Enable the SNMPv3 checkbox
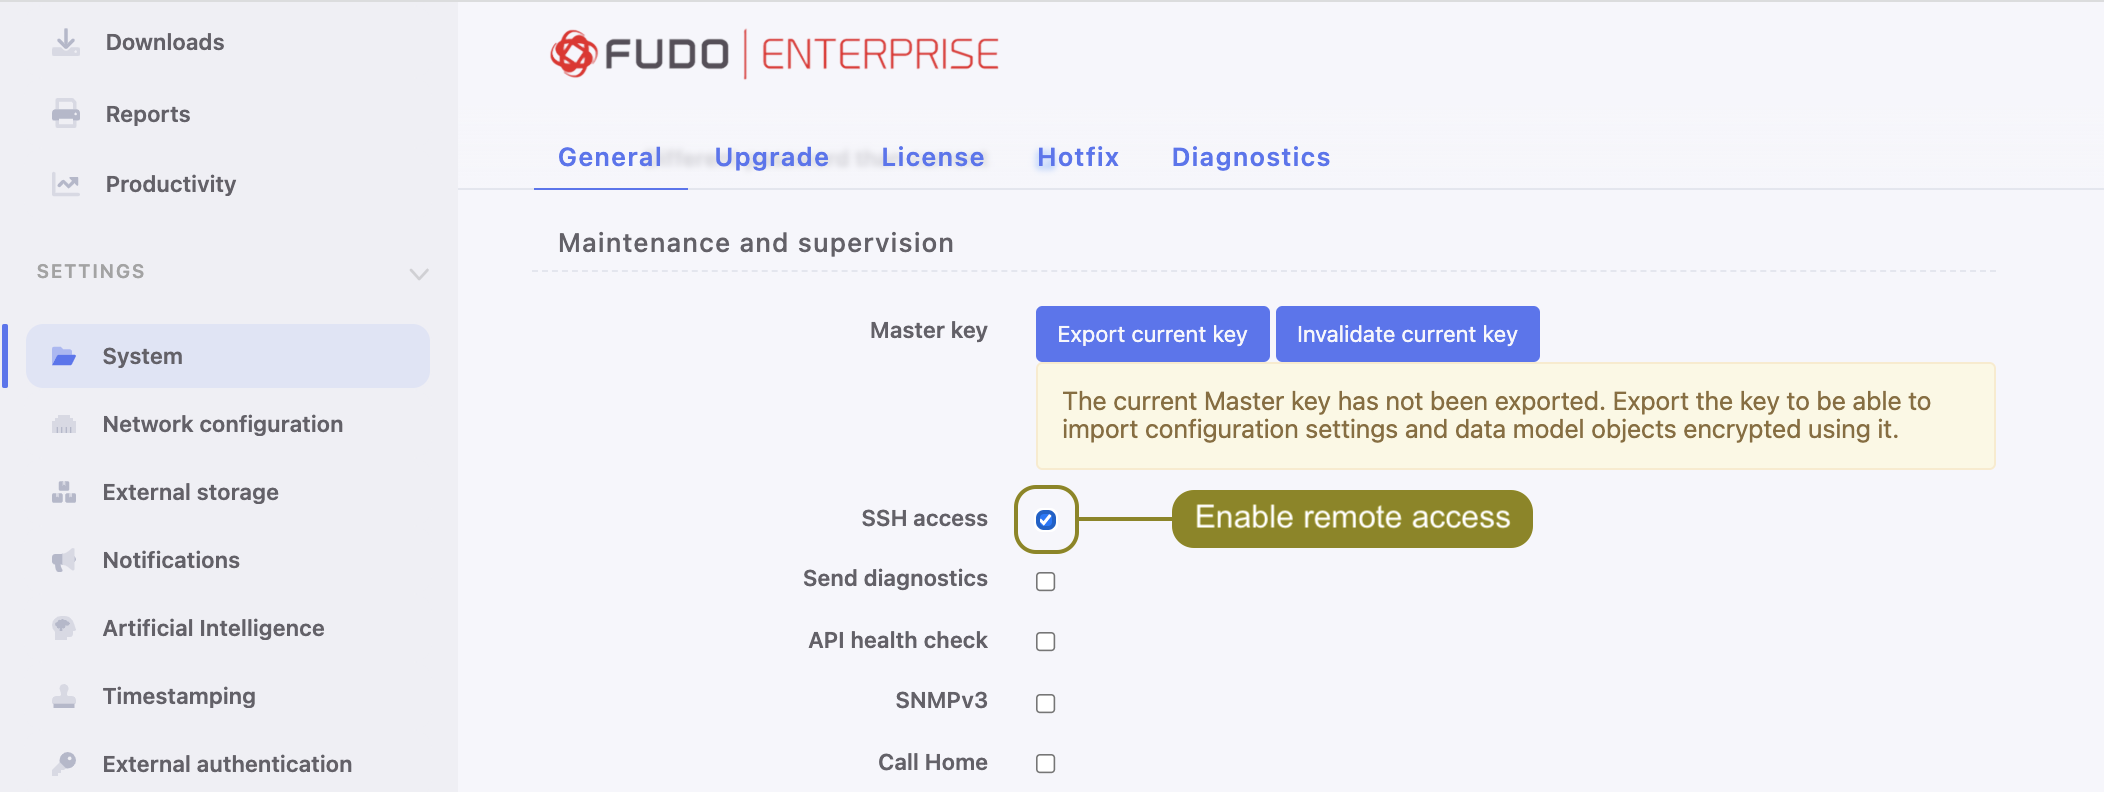The image size is (2104, 792). [1046, 704]
